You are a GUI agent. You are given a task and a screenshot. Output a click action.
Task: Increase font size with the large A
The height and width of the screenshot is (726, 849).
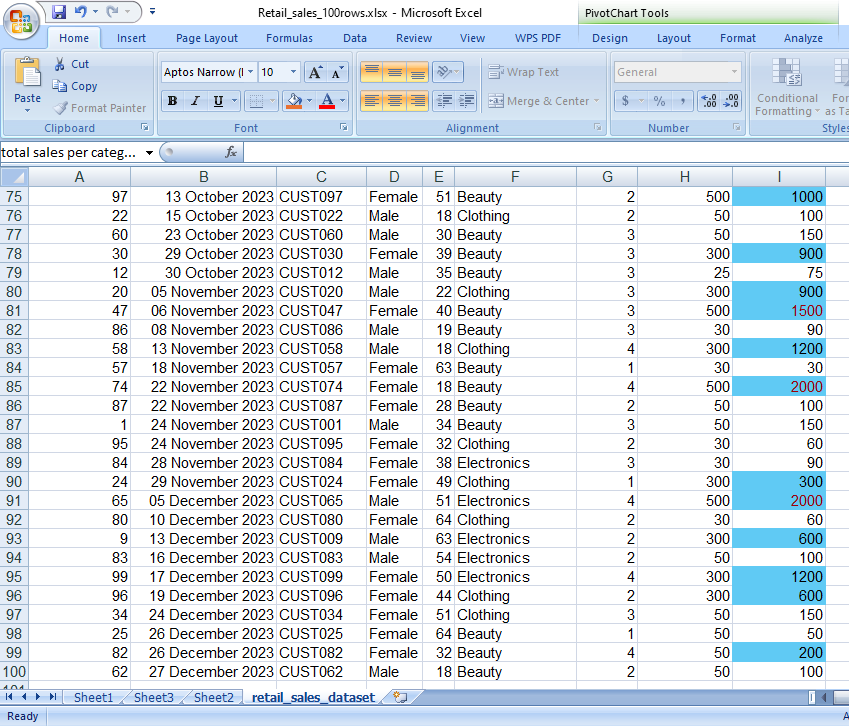[315, 73]
